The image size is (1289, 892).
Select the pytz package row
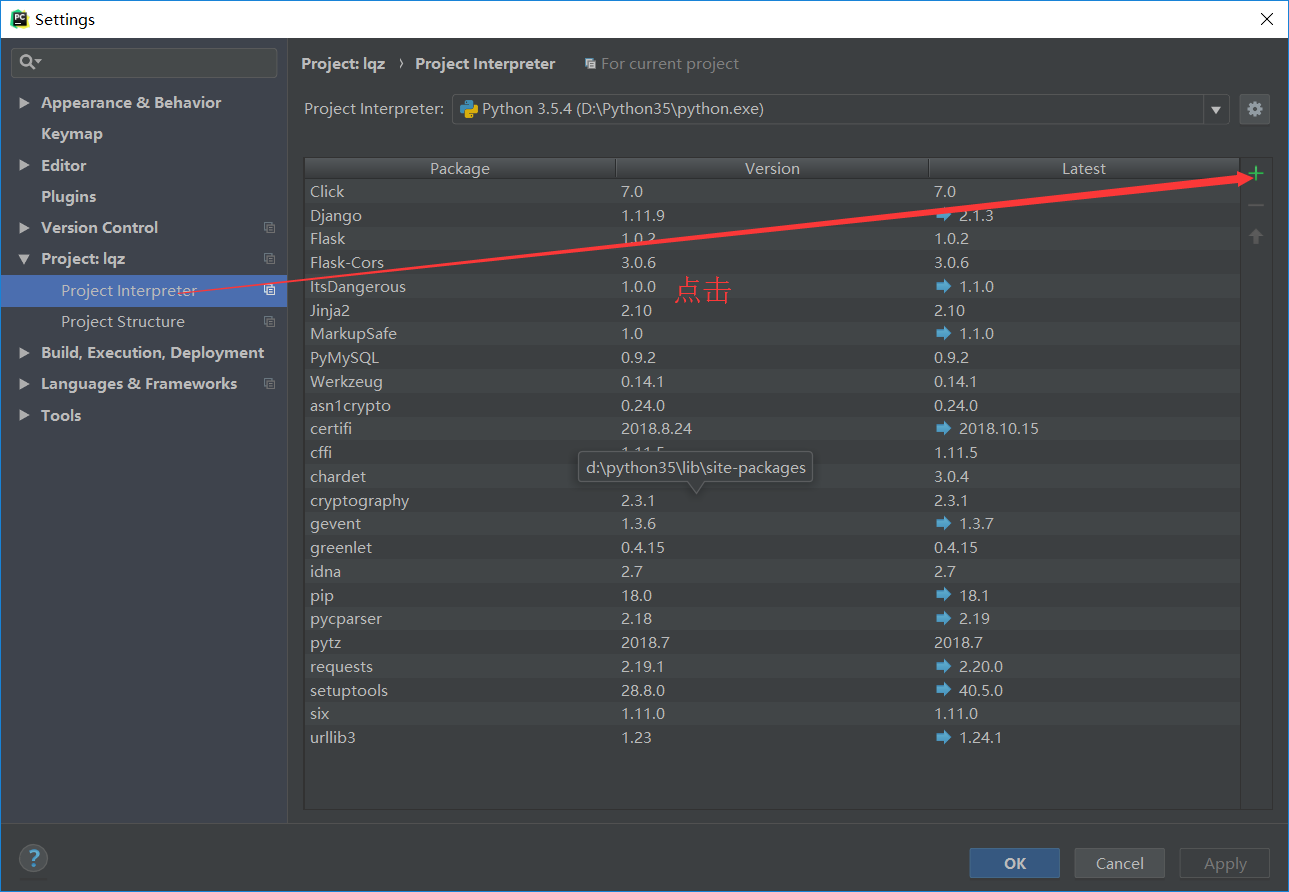point(772,643)
